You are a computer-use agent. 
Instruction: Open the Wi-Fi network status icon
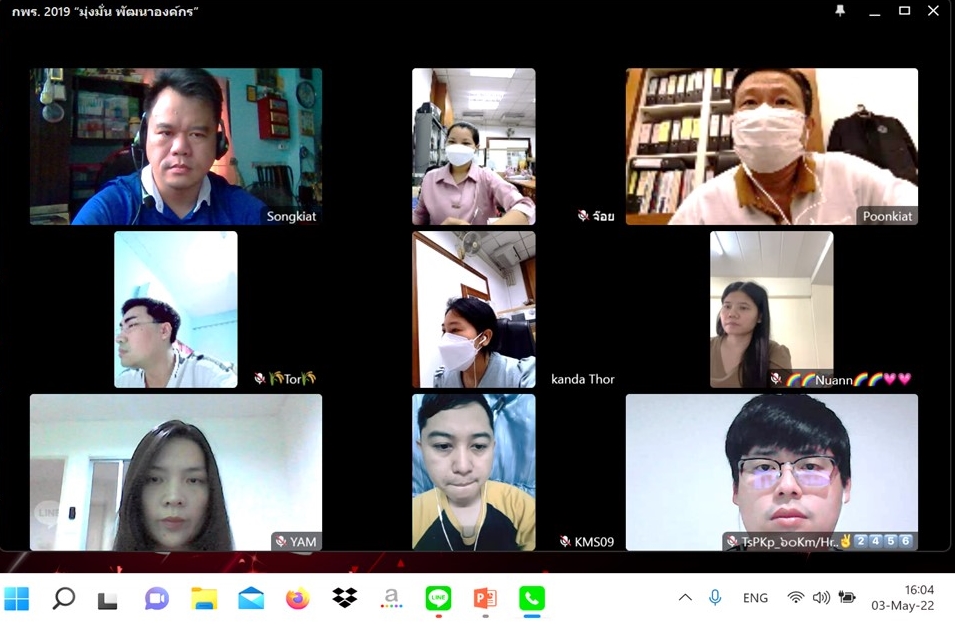(x=795, y=597)
